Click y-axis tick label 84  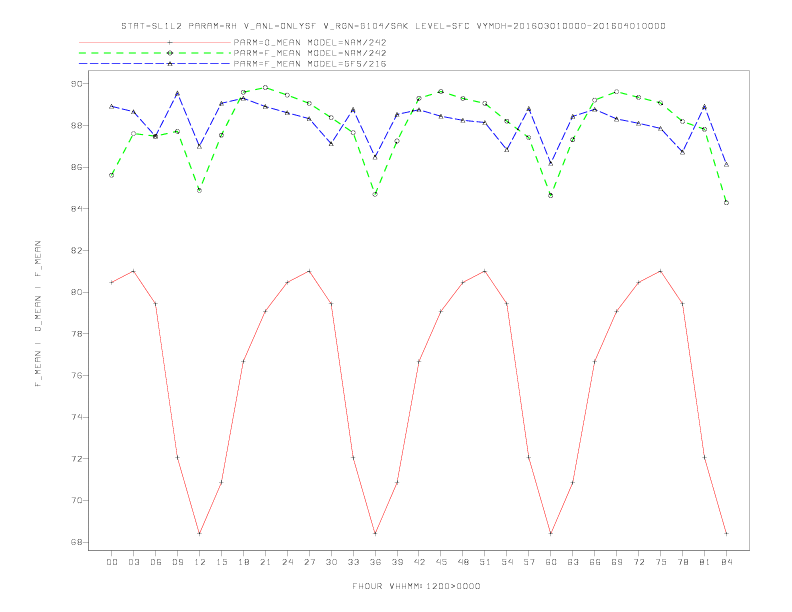[x=76, y=209]
